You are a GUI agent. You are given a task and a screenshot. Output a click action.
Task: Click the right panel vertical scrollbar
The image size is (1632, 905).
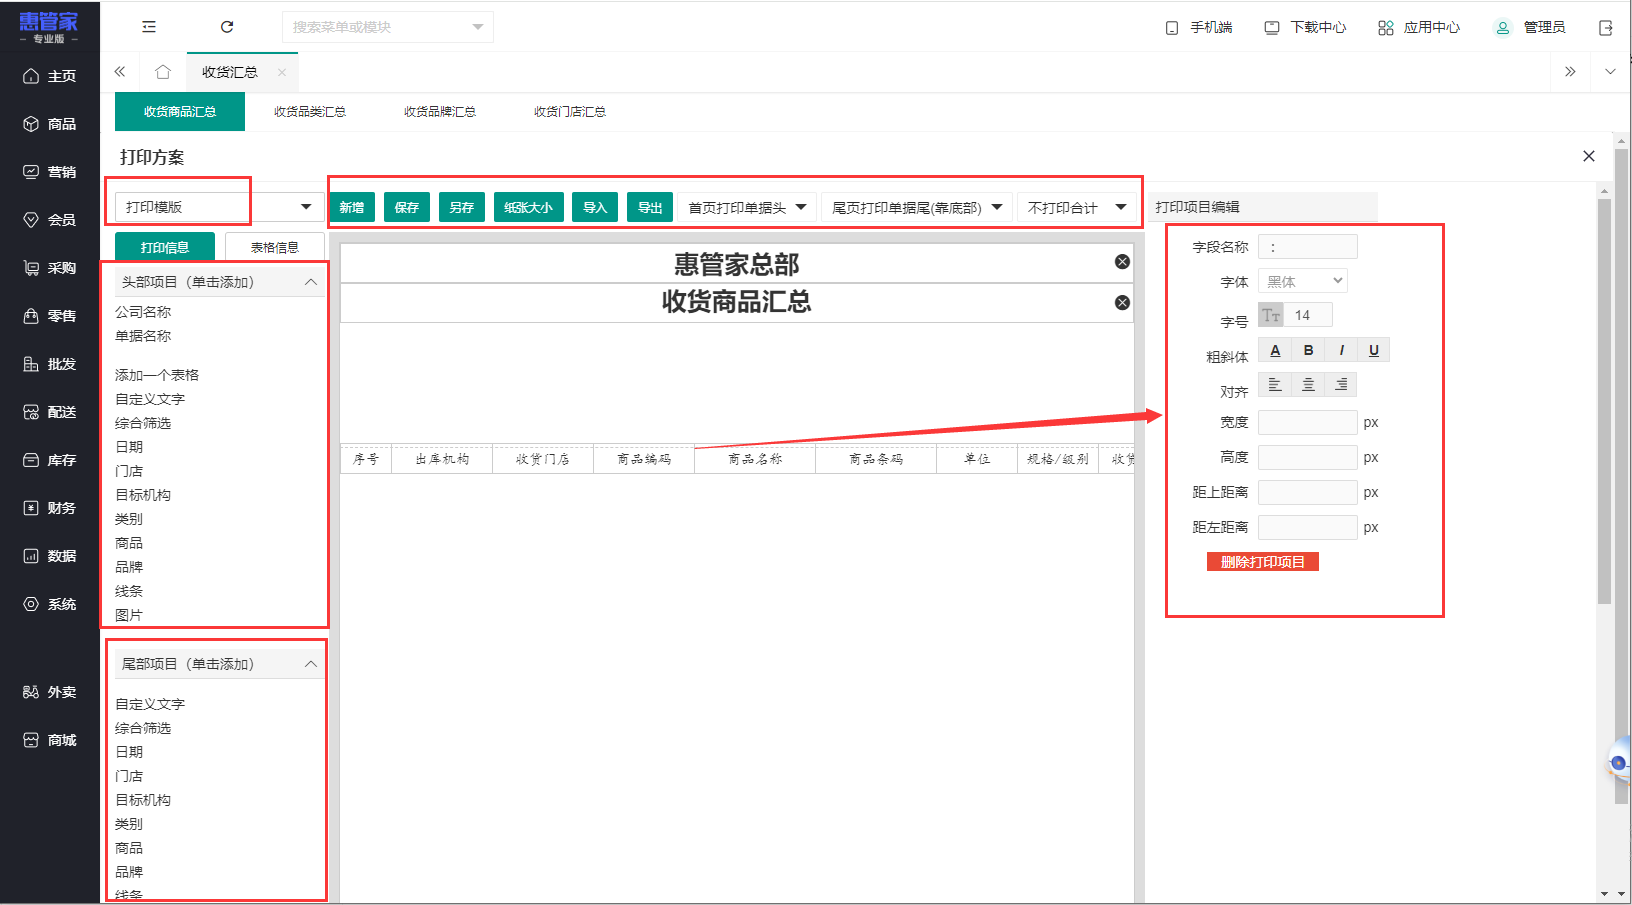pyautogui.click(x=1604, y=400)
